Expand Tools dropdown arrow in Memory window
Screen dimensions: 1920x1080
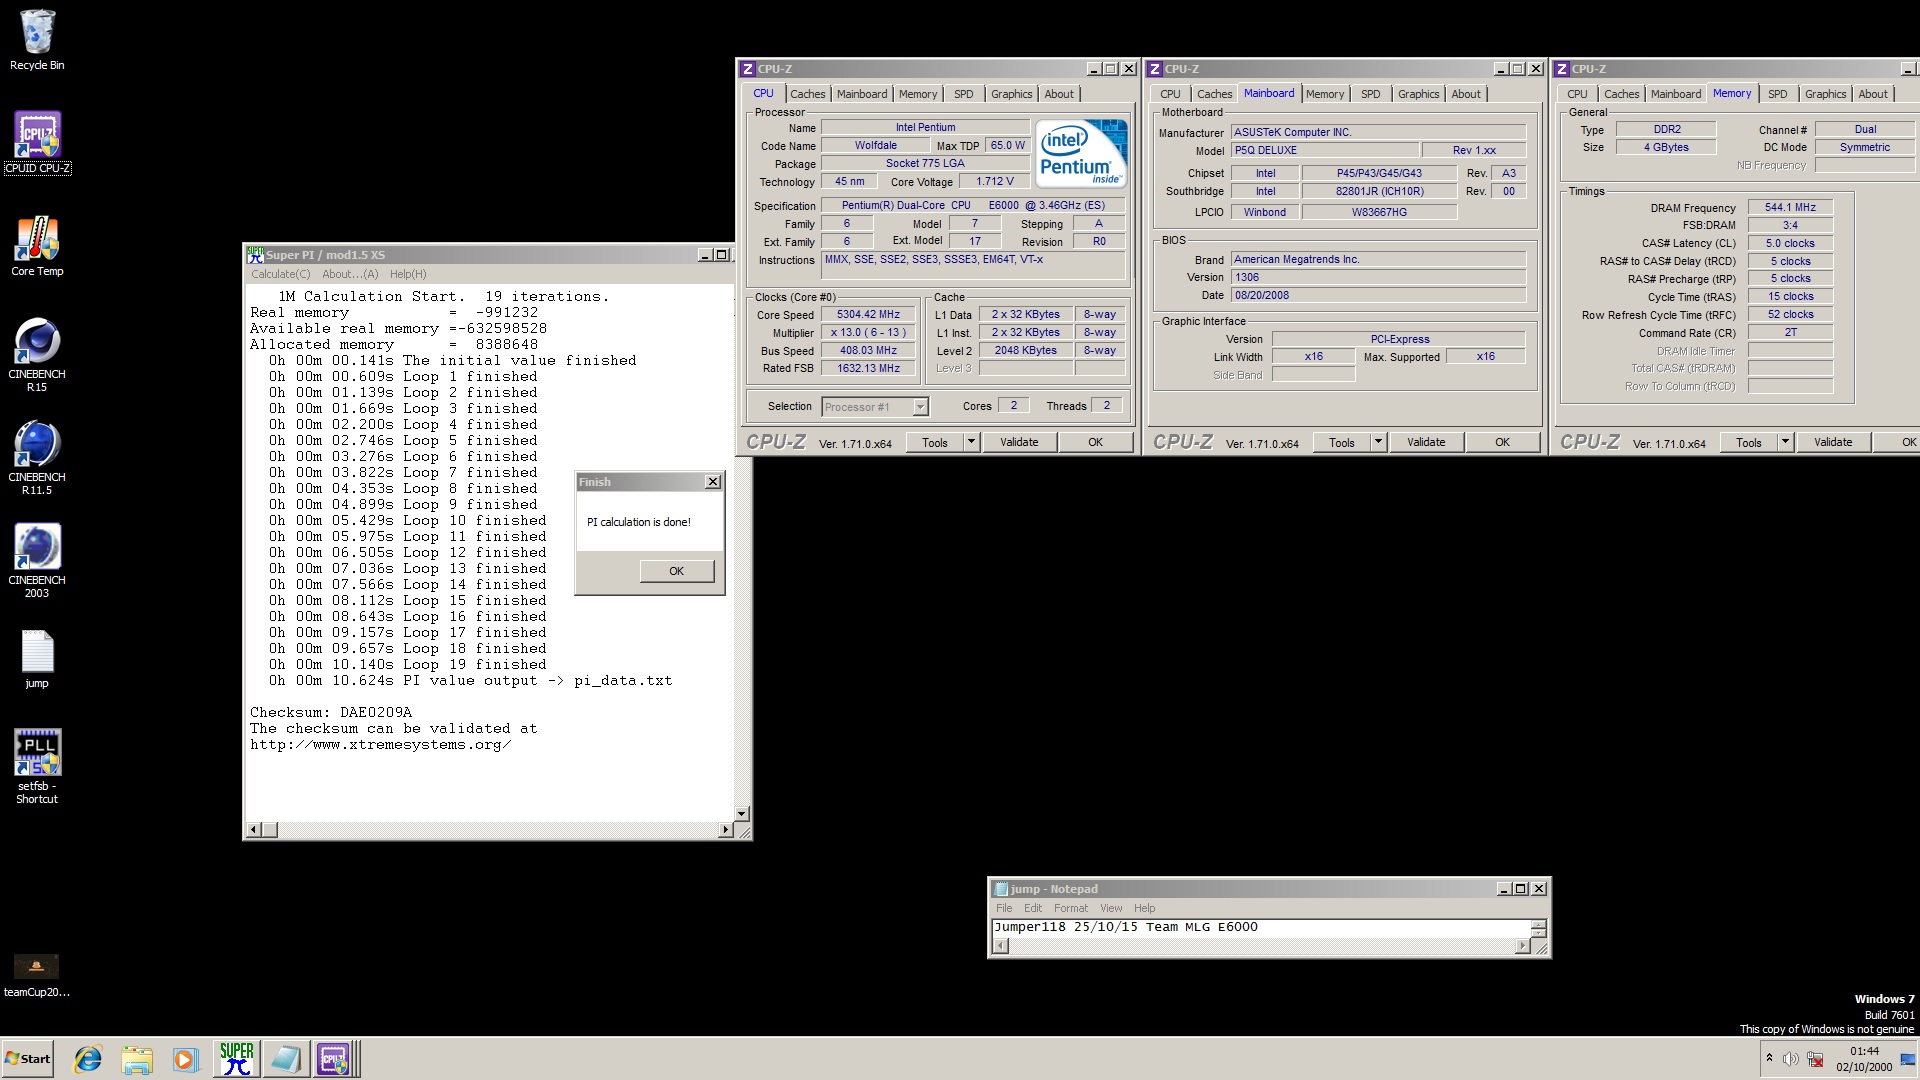1784,442
